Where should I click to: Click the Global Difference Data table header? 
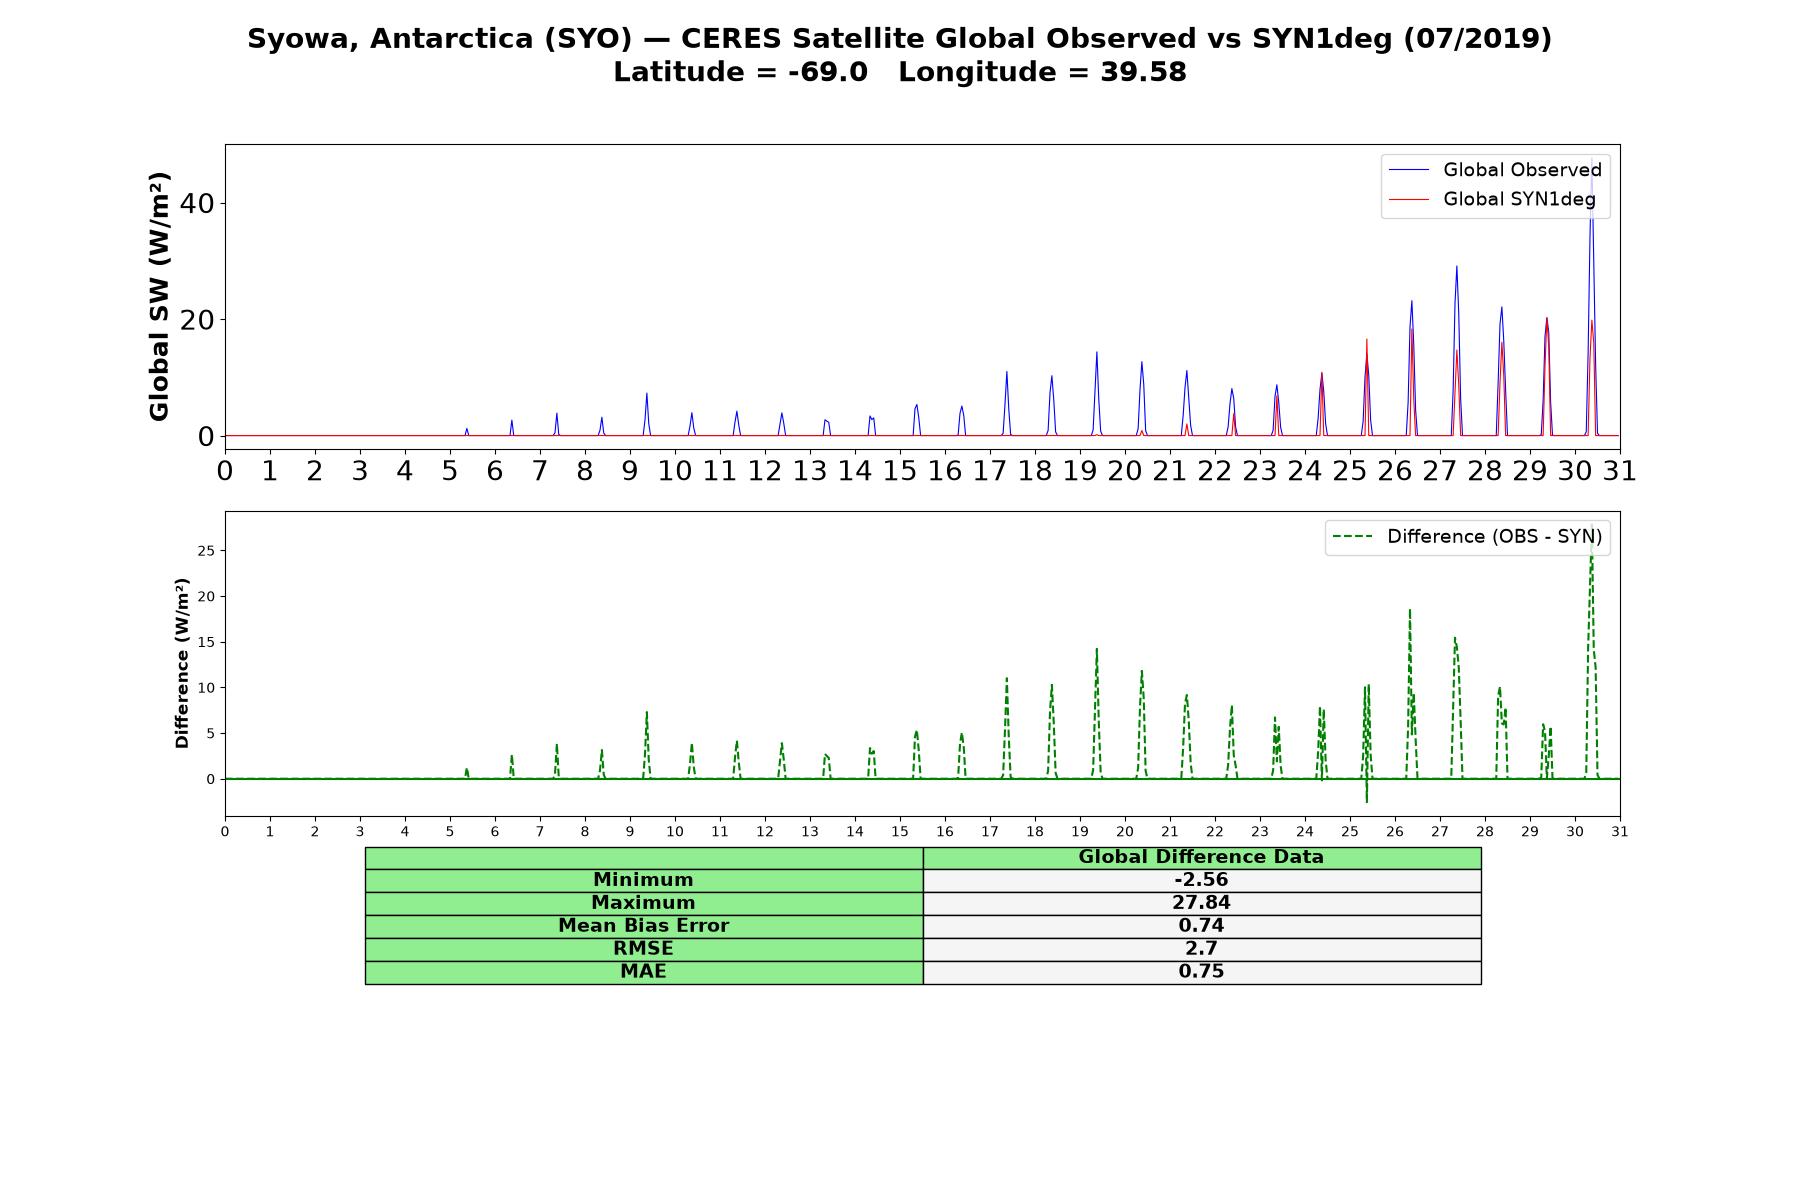[1202, 857]
